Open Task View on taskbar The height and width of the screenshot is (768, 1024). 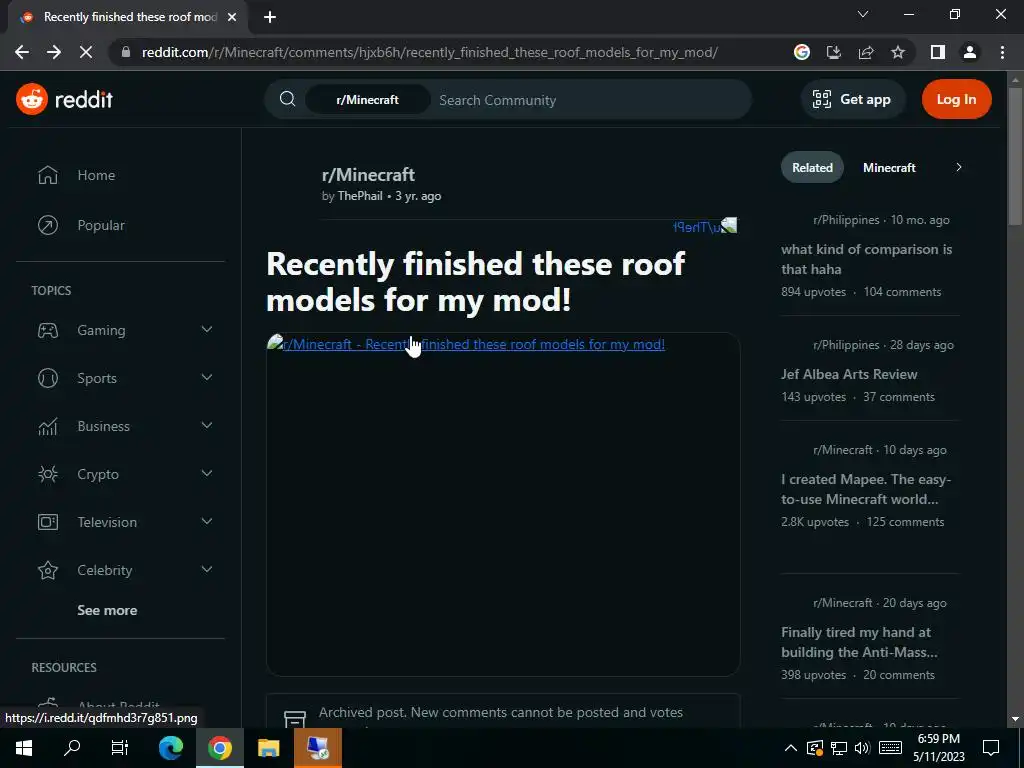(x=120, y=748)
